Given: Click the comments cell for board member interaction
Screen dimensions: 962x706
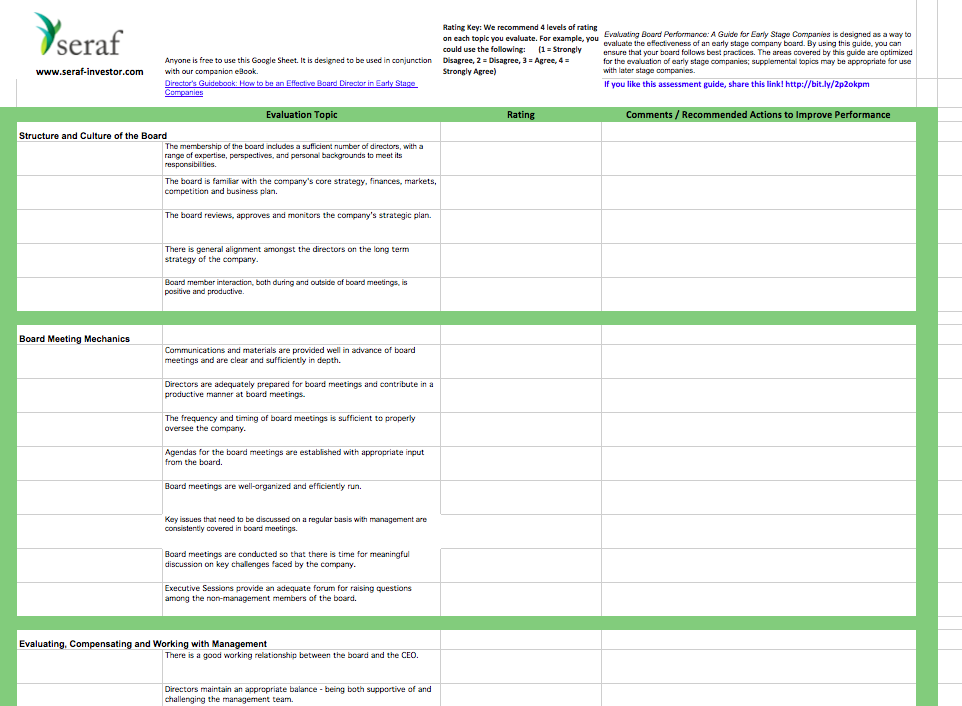Looking at the screenshot, I should (x=759, y=294).
